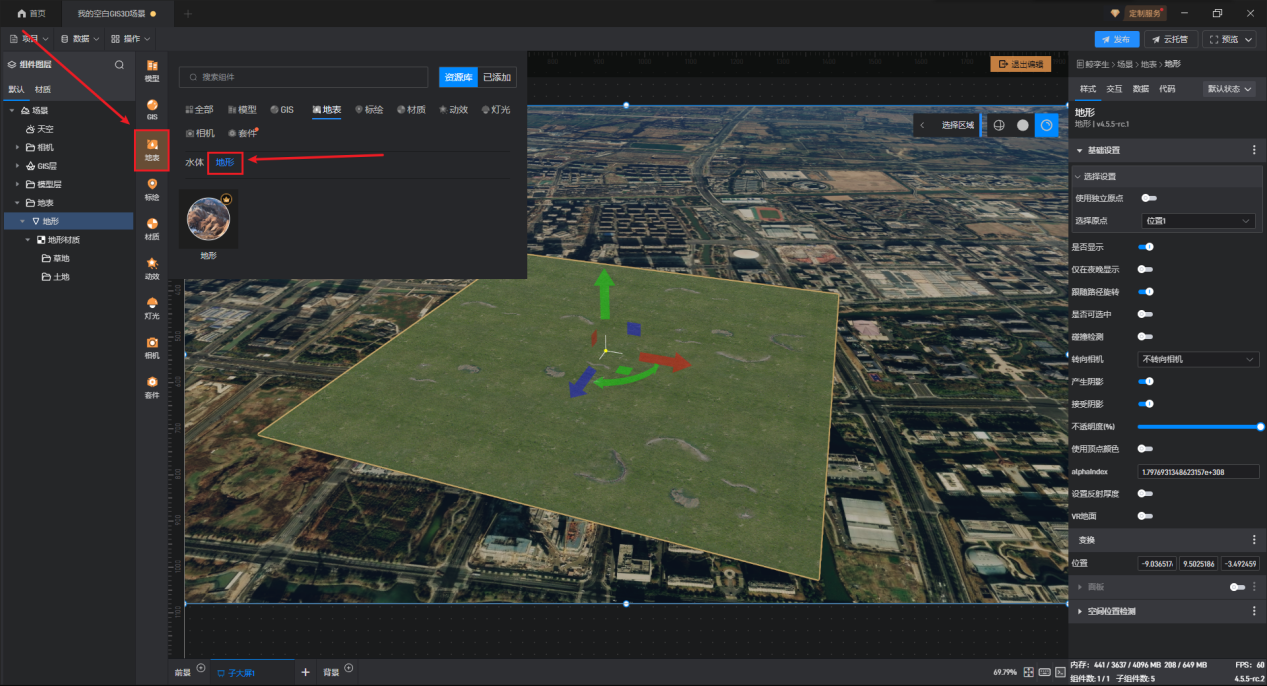The image size is (1267, 686).
Task: Open the GIS component category in sidebar
Action: pyautogui.click(x=152, y=109)
